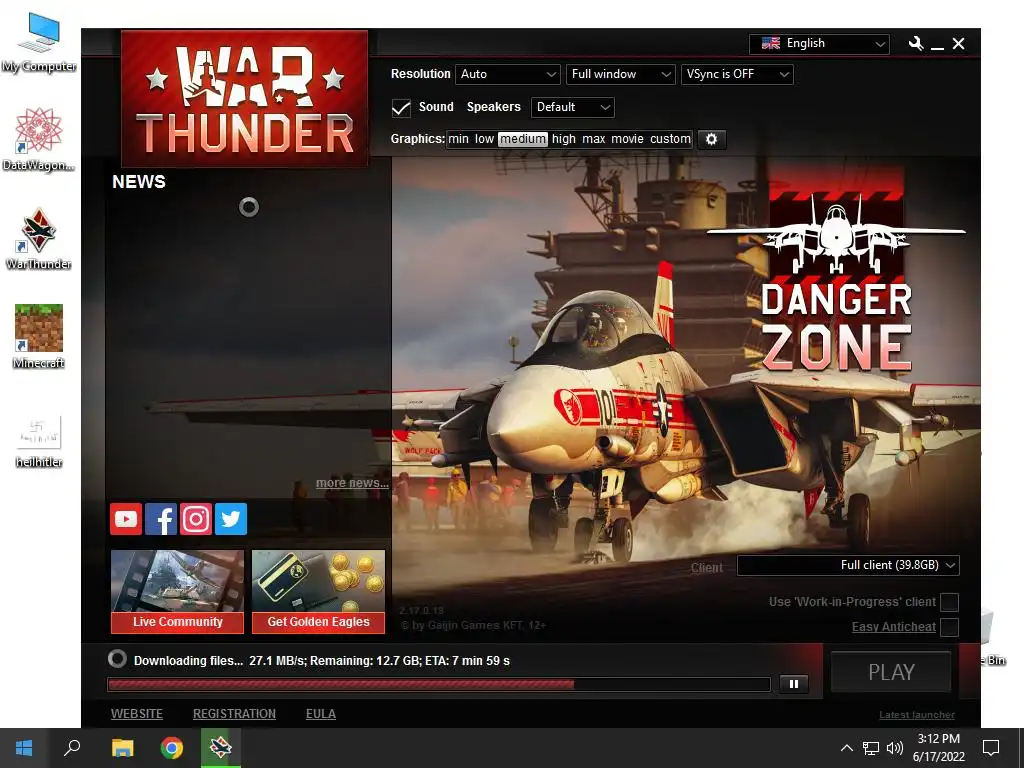Open the Easy Anticheat link

click(x=894, y=627)
